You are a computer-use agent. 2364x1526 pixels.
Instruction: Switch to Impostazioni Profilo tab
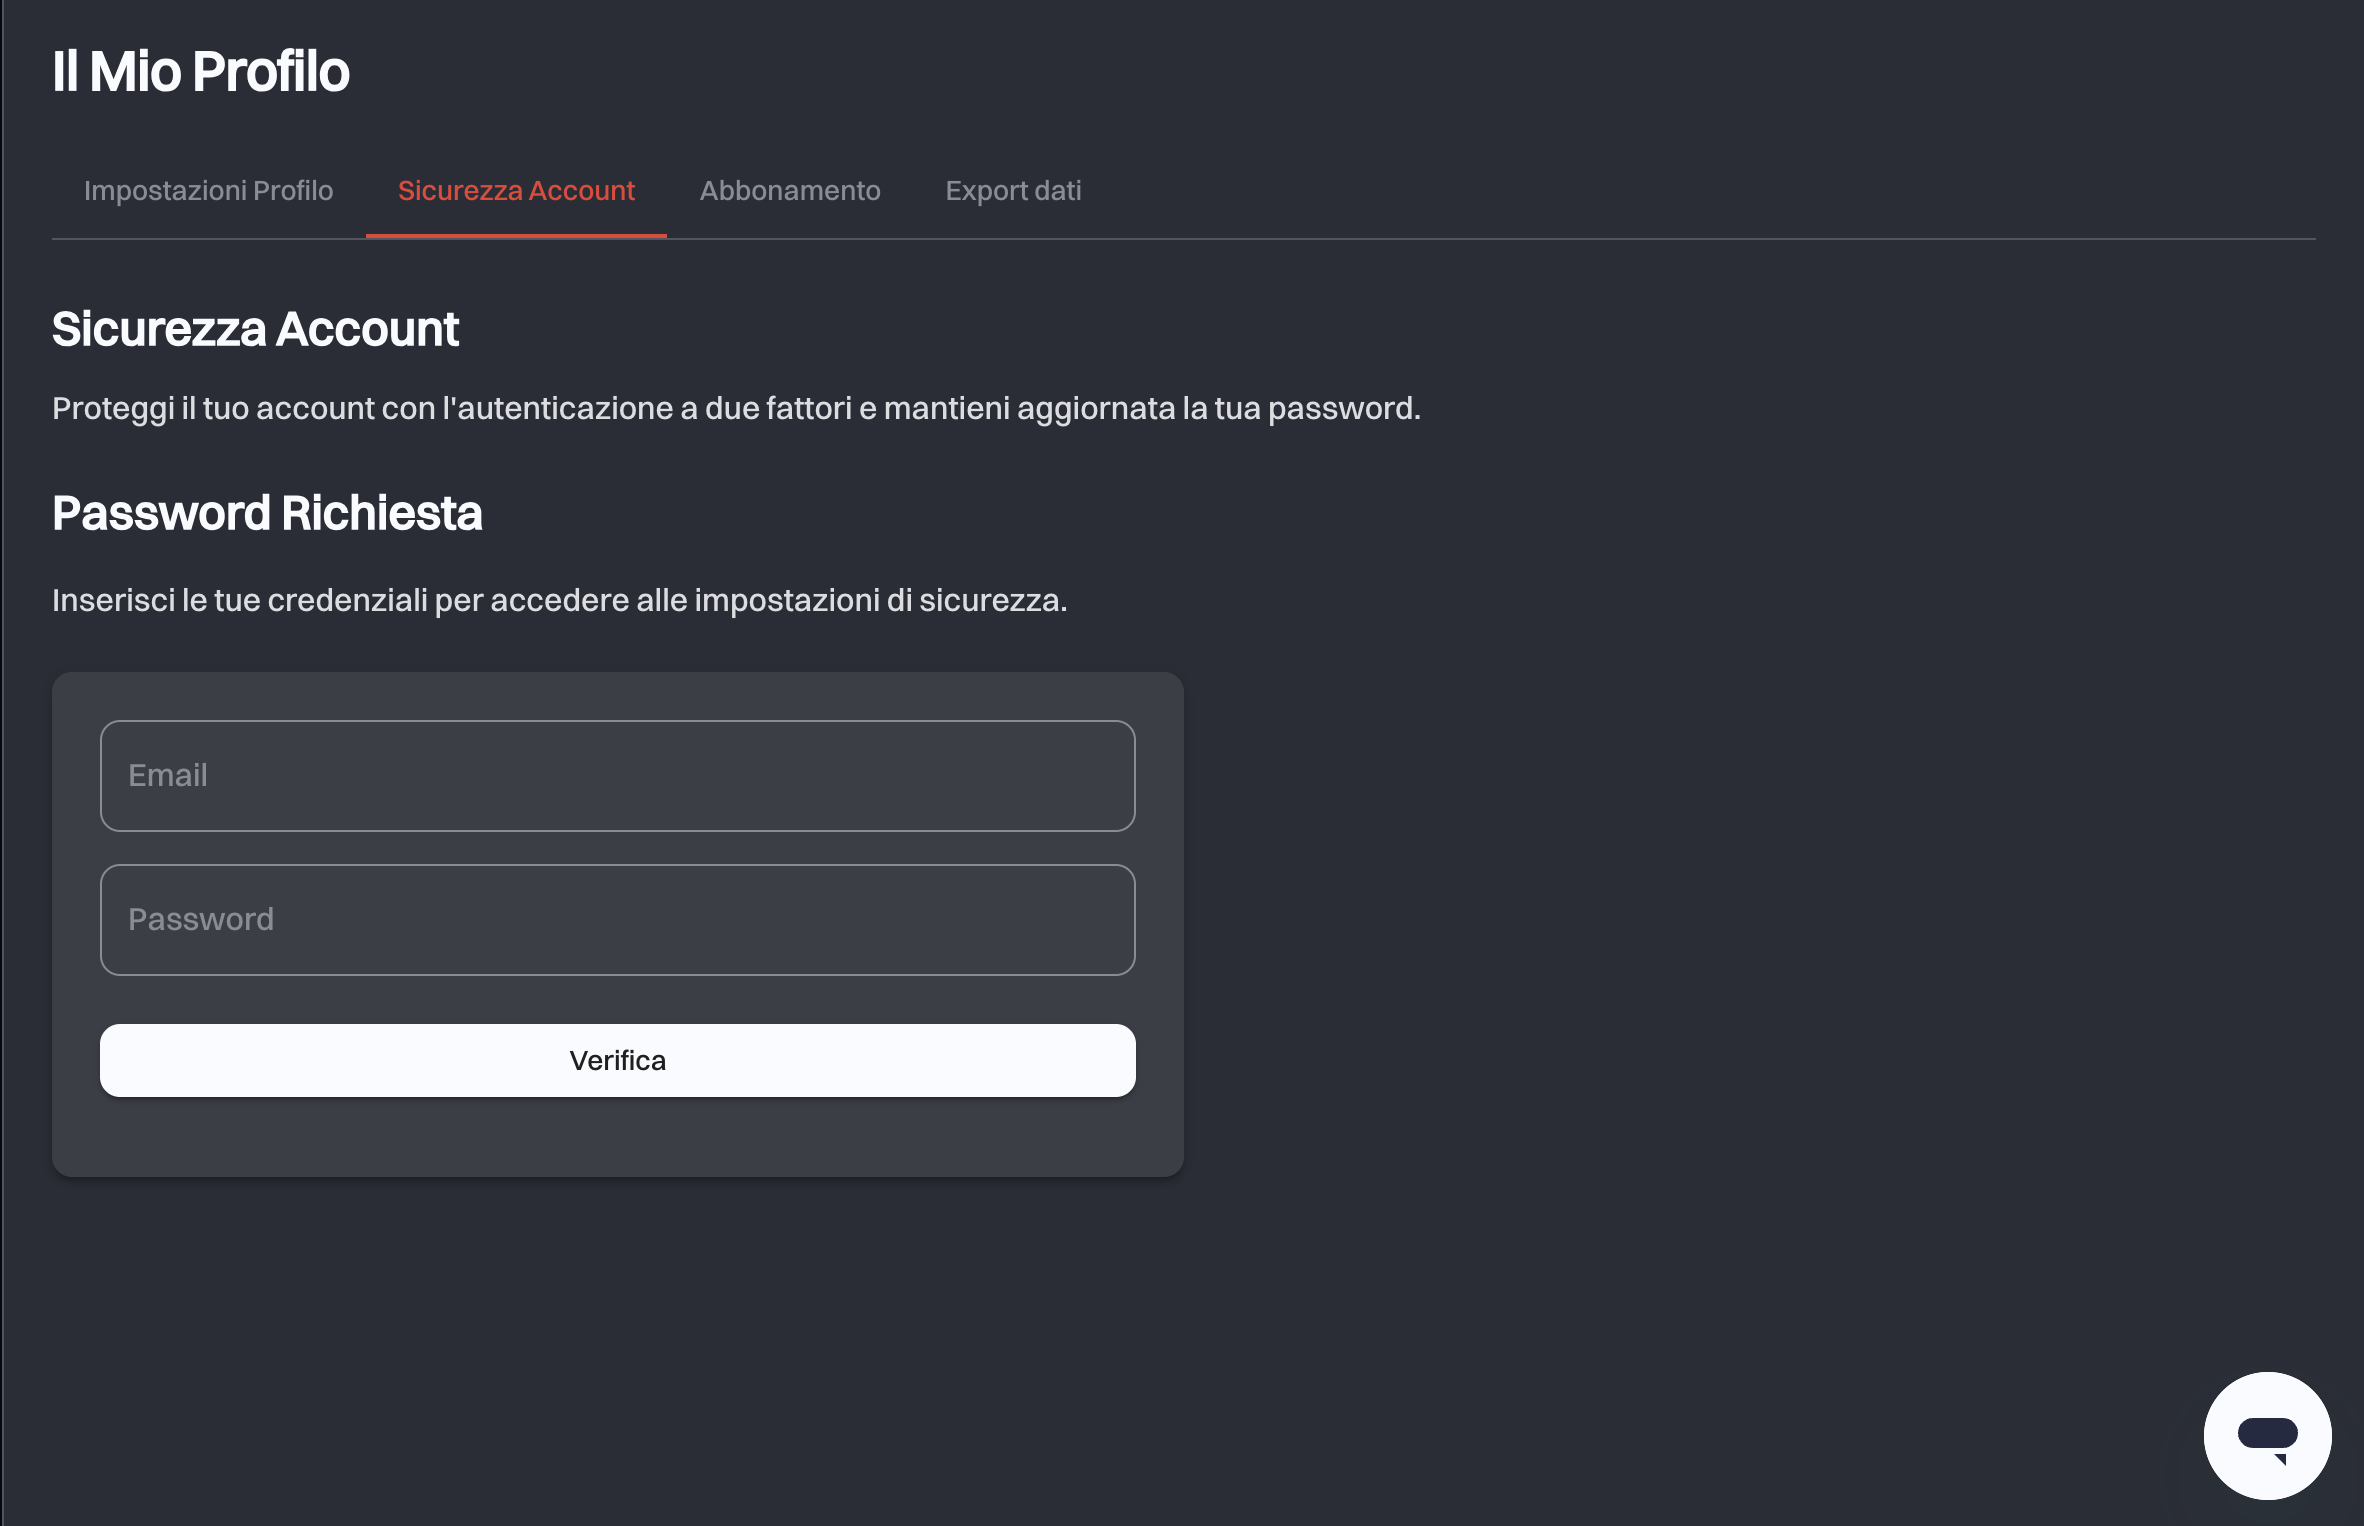click(208, 191)
